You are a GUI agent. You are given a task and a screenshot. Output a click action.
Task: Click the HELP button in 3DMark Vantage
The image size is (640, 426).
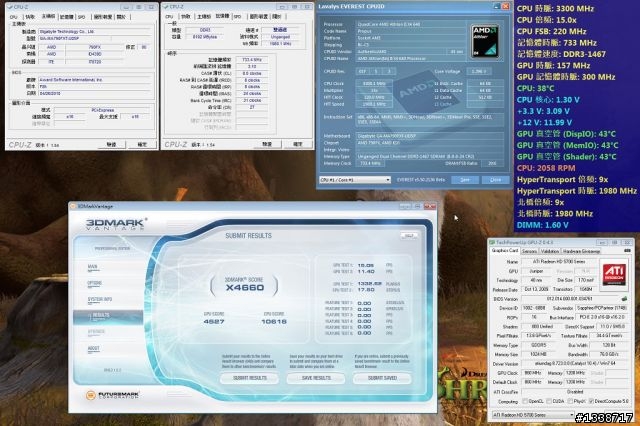409,236
